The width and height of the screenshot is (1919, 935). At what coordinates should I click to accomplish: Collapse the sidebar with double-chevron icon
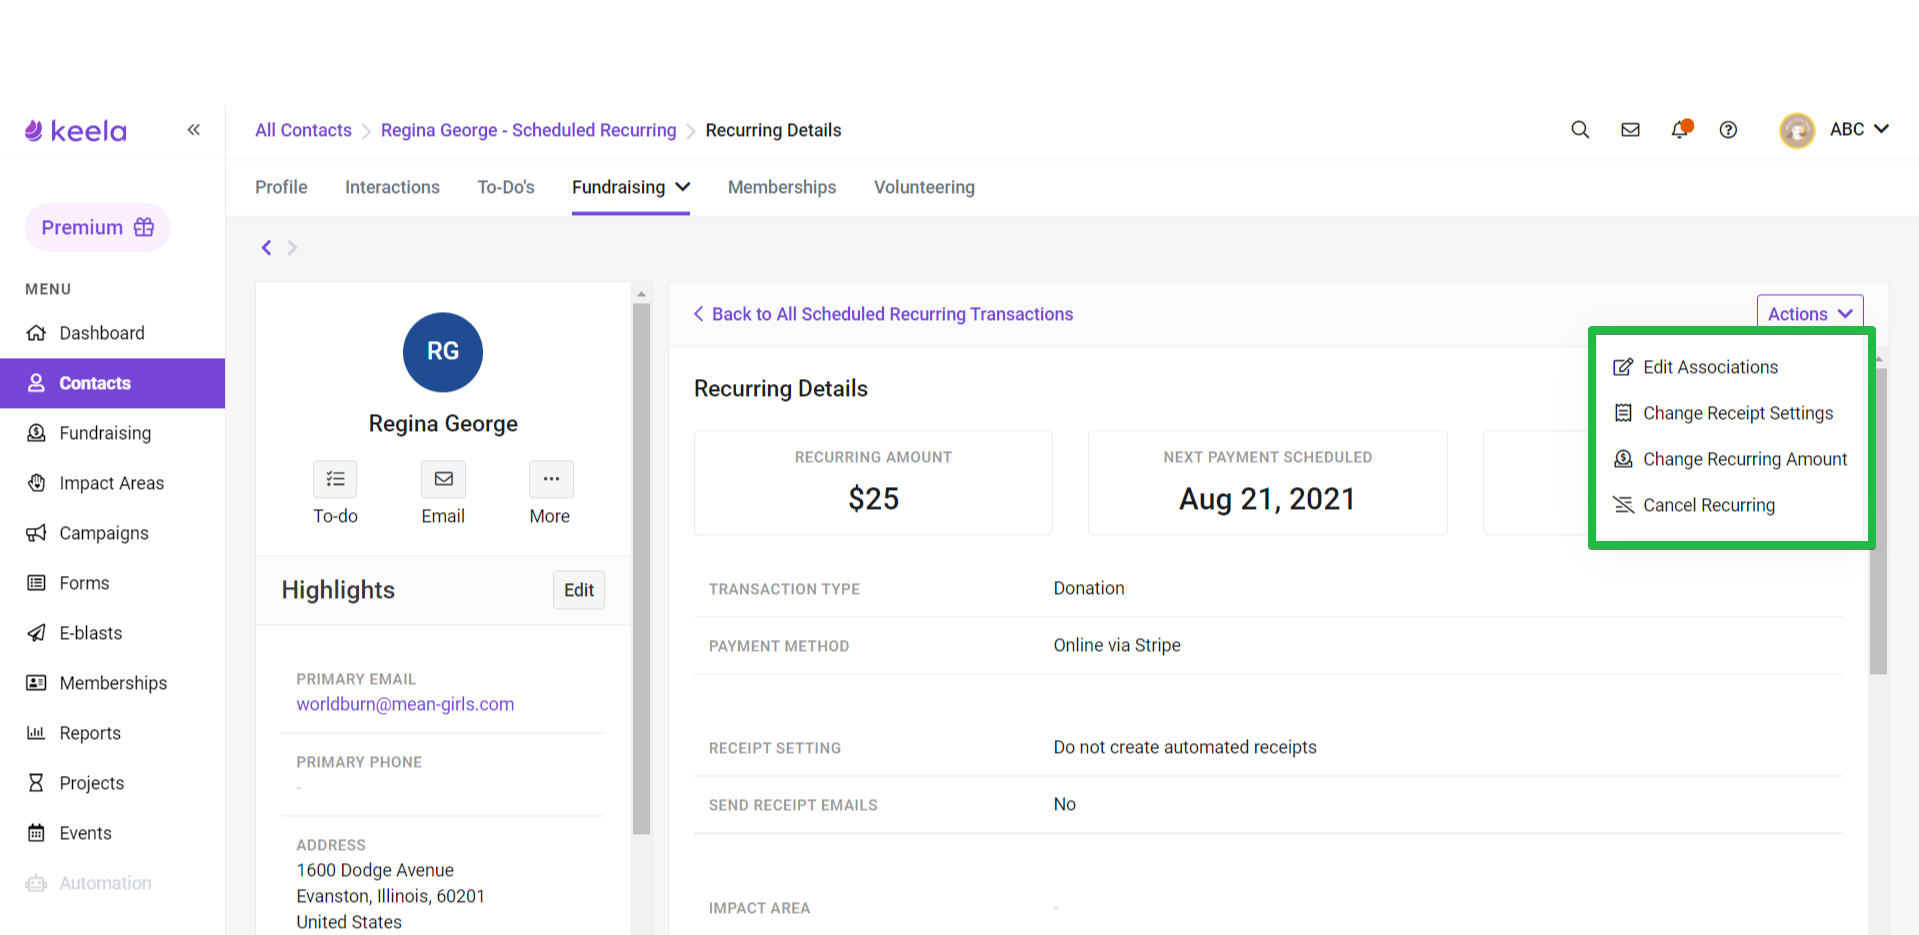(x=194, y=130)
